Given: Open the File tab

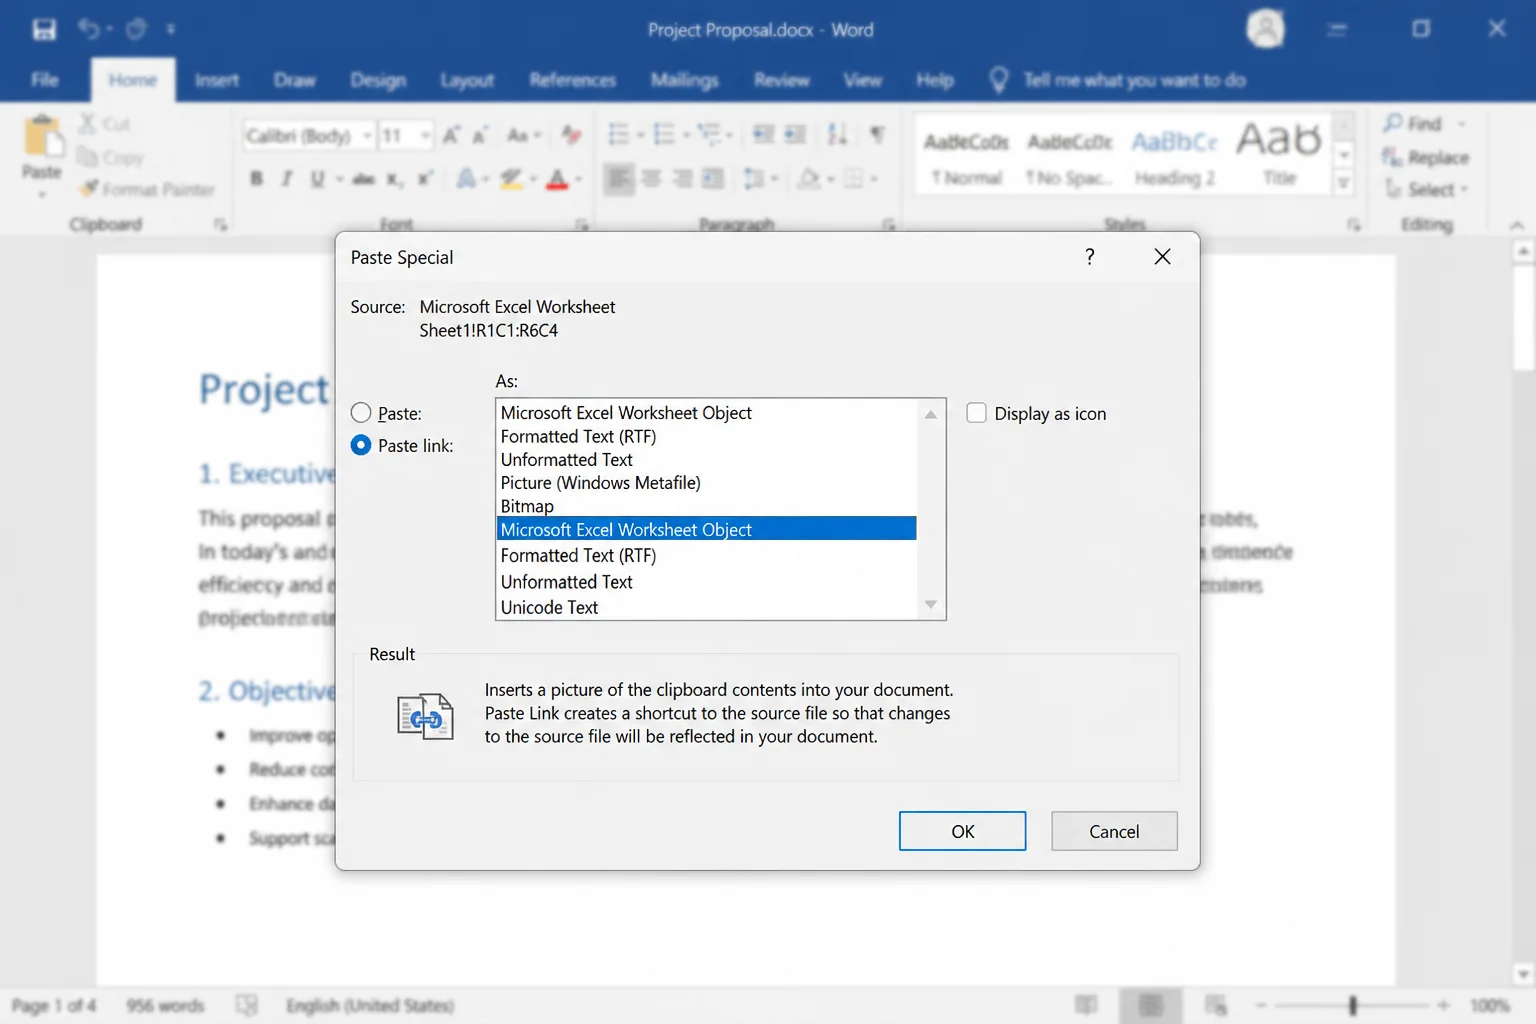Looking at the screenshot, I should [x=44, y=80].
